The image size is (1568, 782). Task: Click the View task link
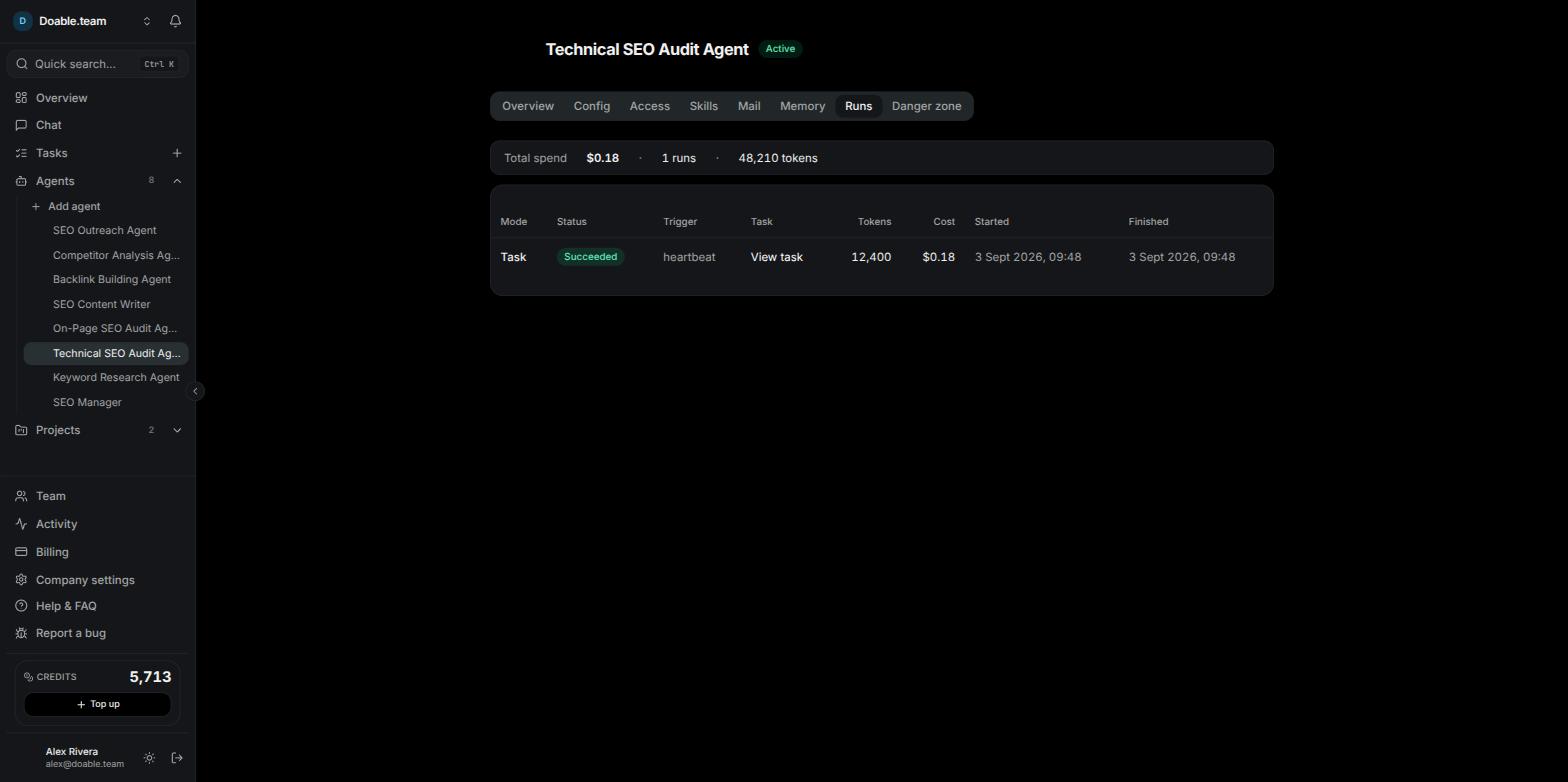point(777,257)
